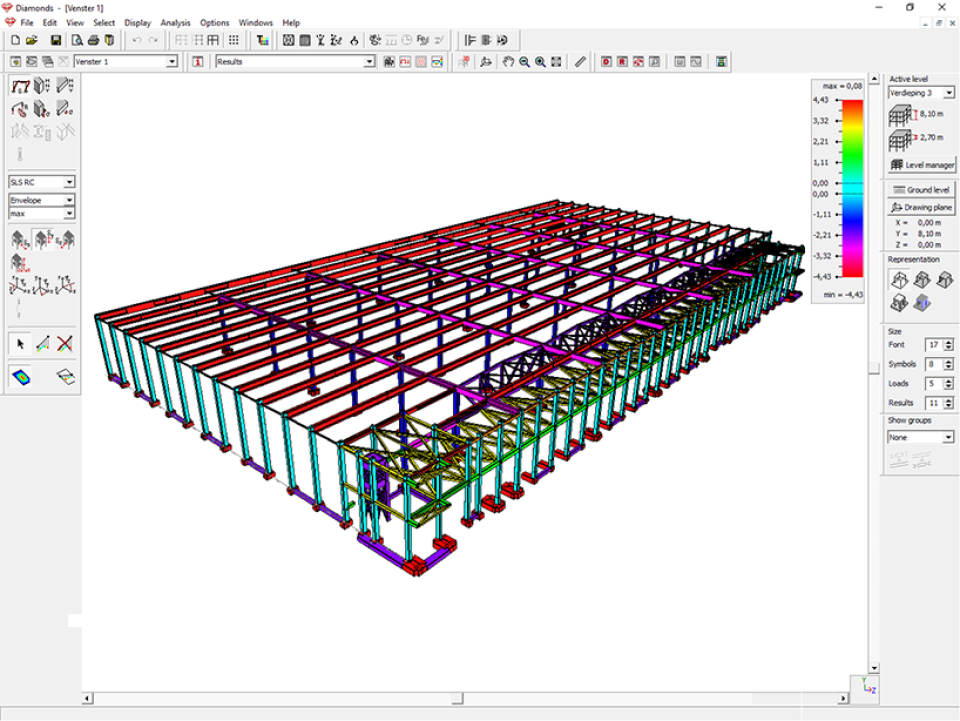Click the red R reactions icon
The image size is (960, 721).
622,62
